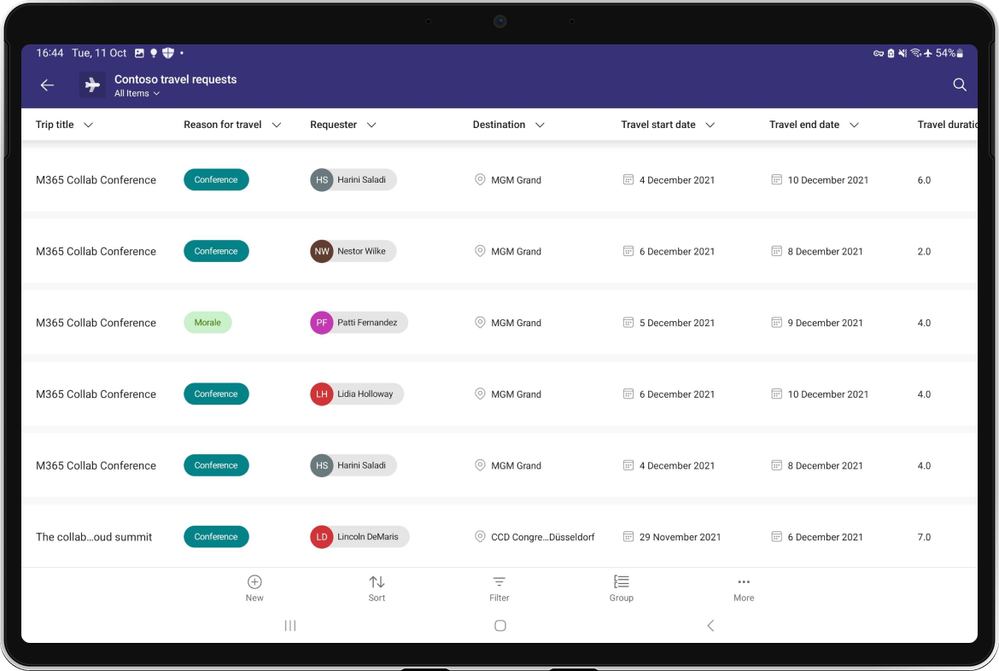Viewport: 999px width, 671px height.
Task: Select the Morale reason tag
Action: (x=208, y=322)
